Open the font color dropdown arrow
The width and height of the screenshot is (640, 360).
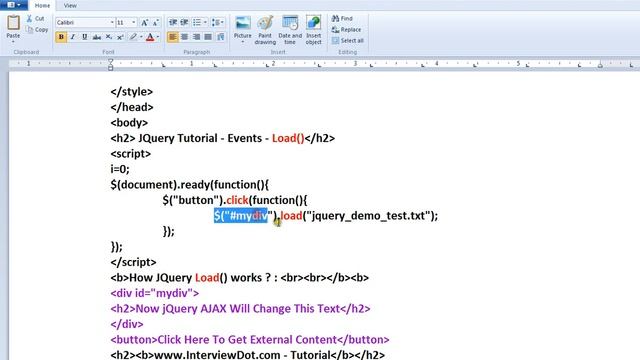click(158, 37)
